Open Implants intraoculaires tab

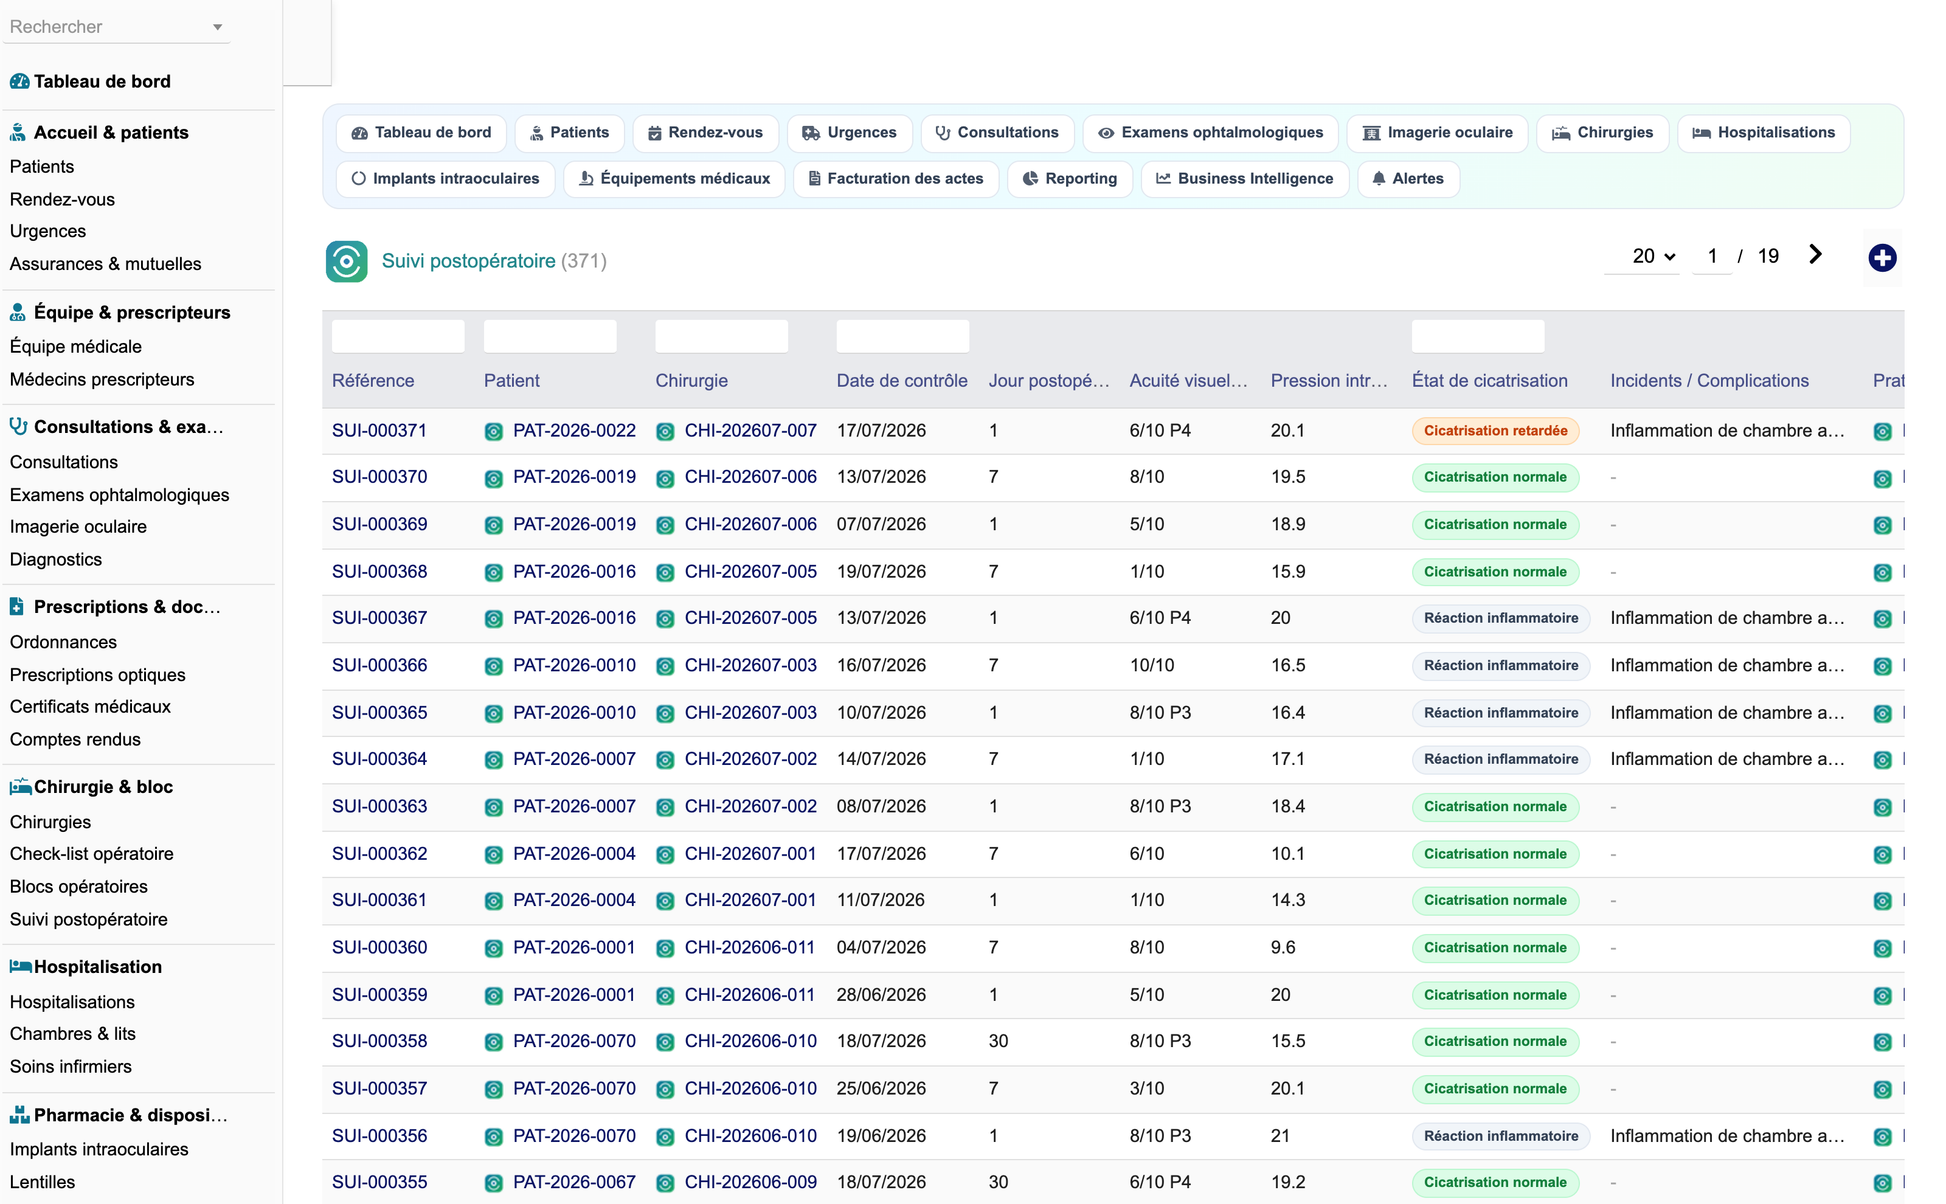[445, 179]
